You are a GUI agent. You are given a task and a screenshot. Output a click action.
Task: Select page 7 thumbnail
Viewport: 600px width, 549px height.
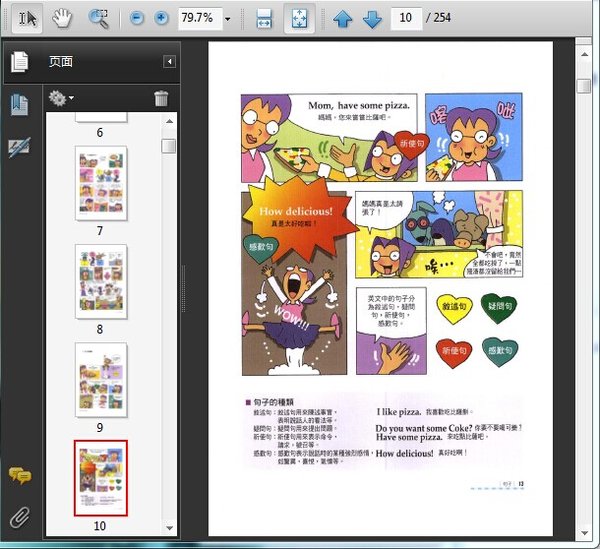101,183
